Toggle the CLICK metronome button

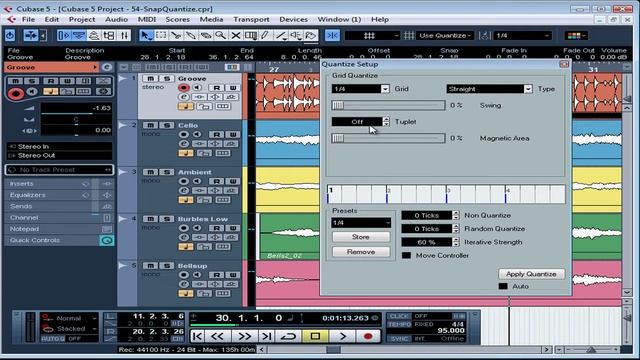click(x=398, y=316)
